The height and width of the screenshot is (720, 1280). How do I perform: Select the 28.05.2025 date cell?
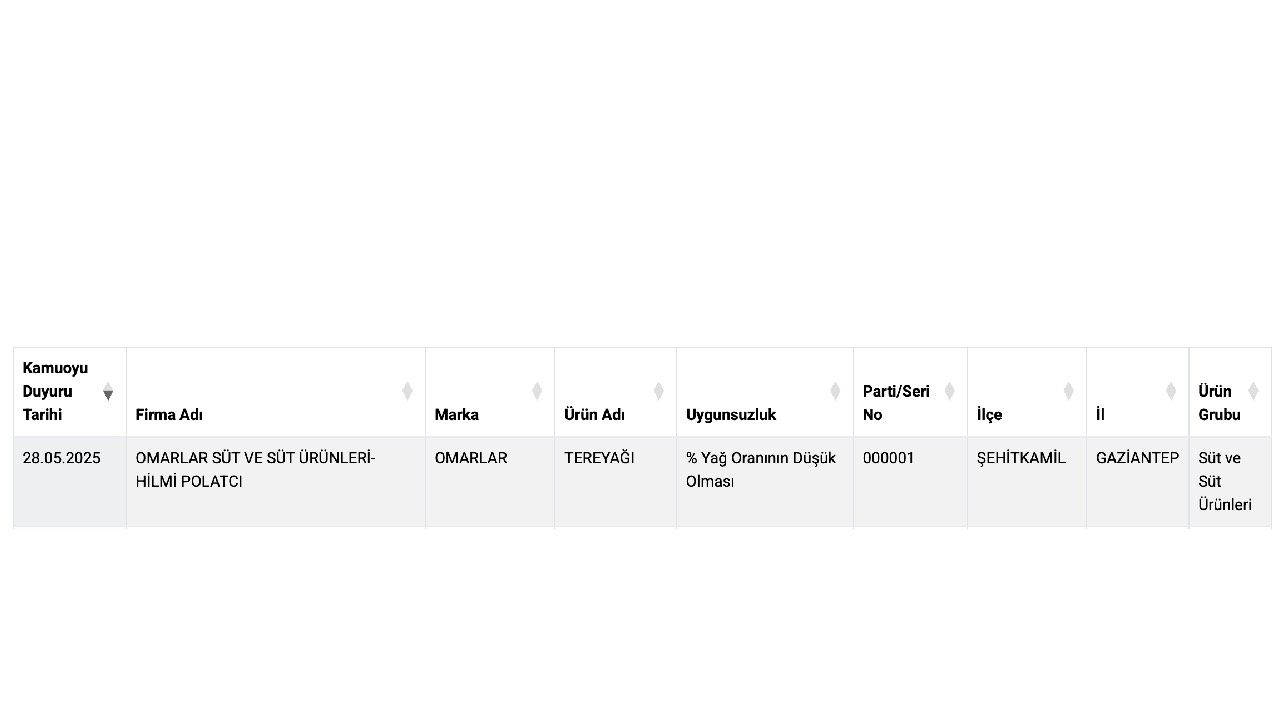pos(70,482)
